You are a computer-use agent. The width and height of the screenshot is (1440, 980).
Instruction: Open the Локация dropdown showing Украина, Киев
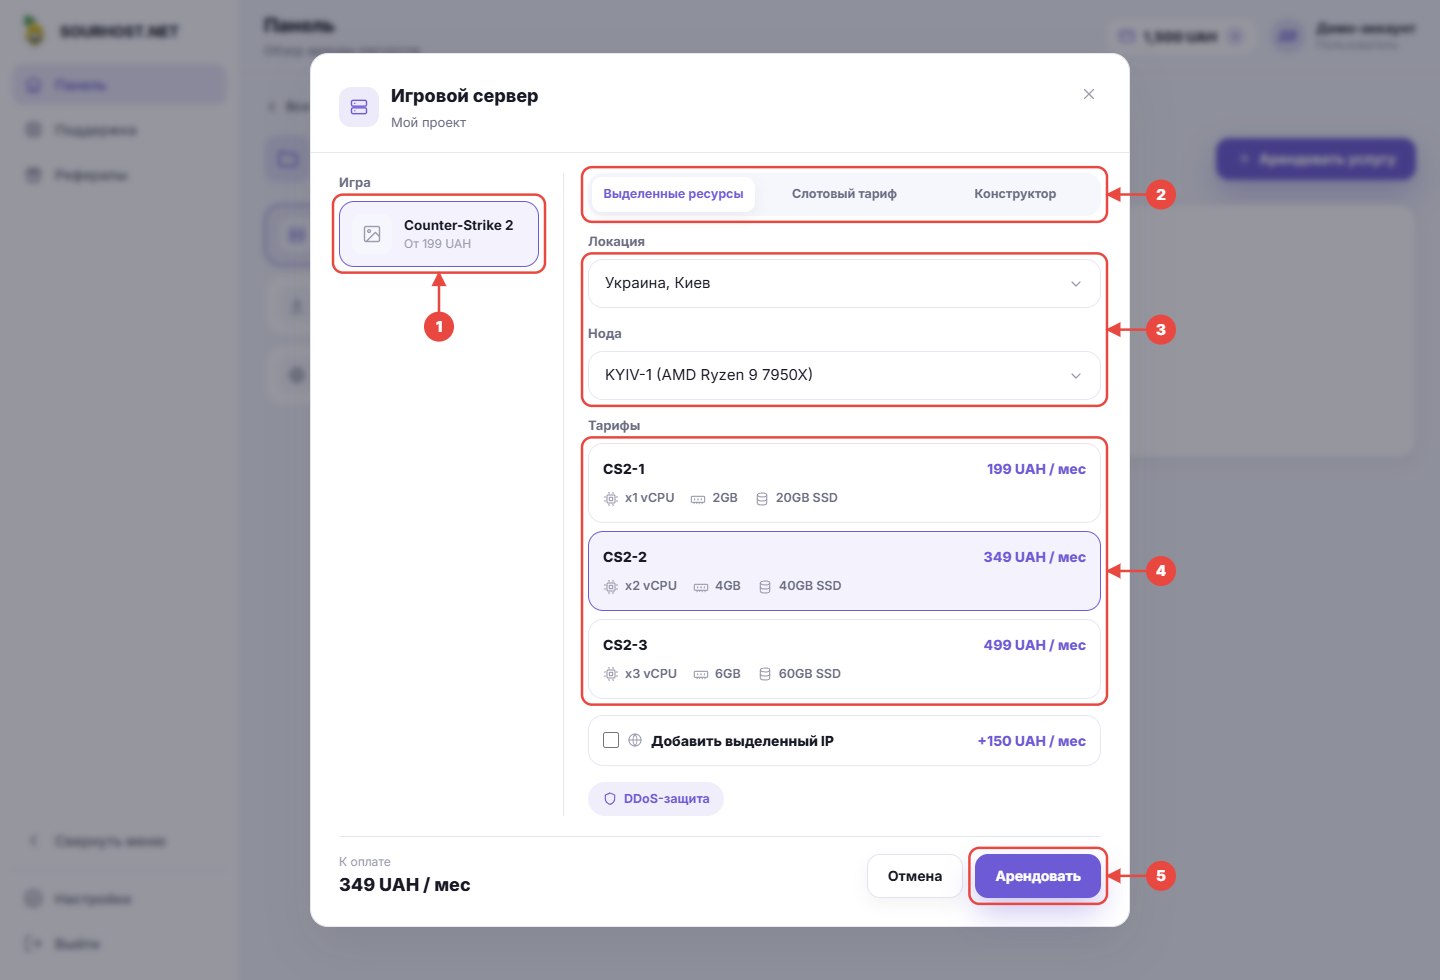pos(844,283)
